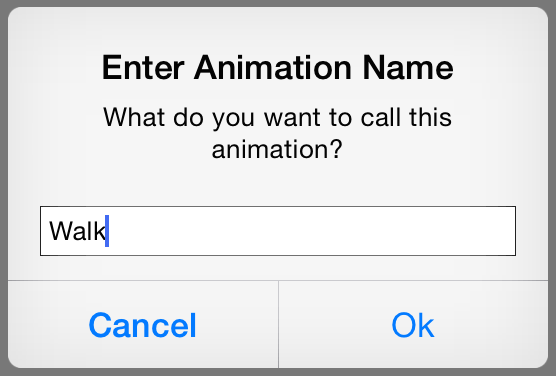This screenshot has width=556, height=376.
Task: Click the Enter Animation Name title
Action: (278, 67)
